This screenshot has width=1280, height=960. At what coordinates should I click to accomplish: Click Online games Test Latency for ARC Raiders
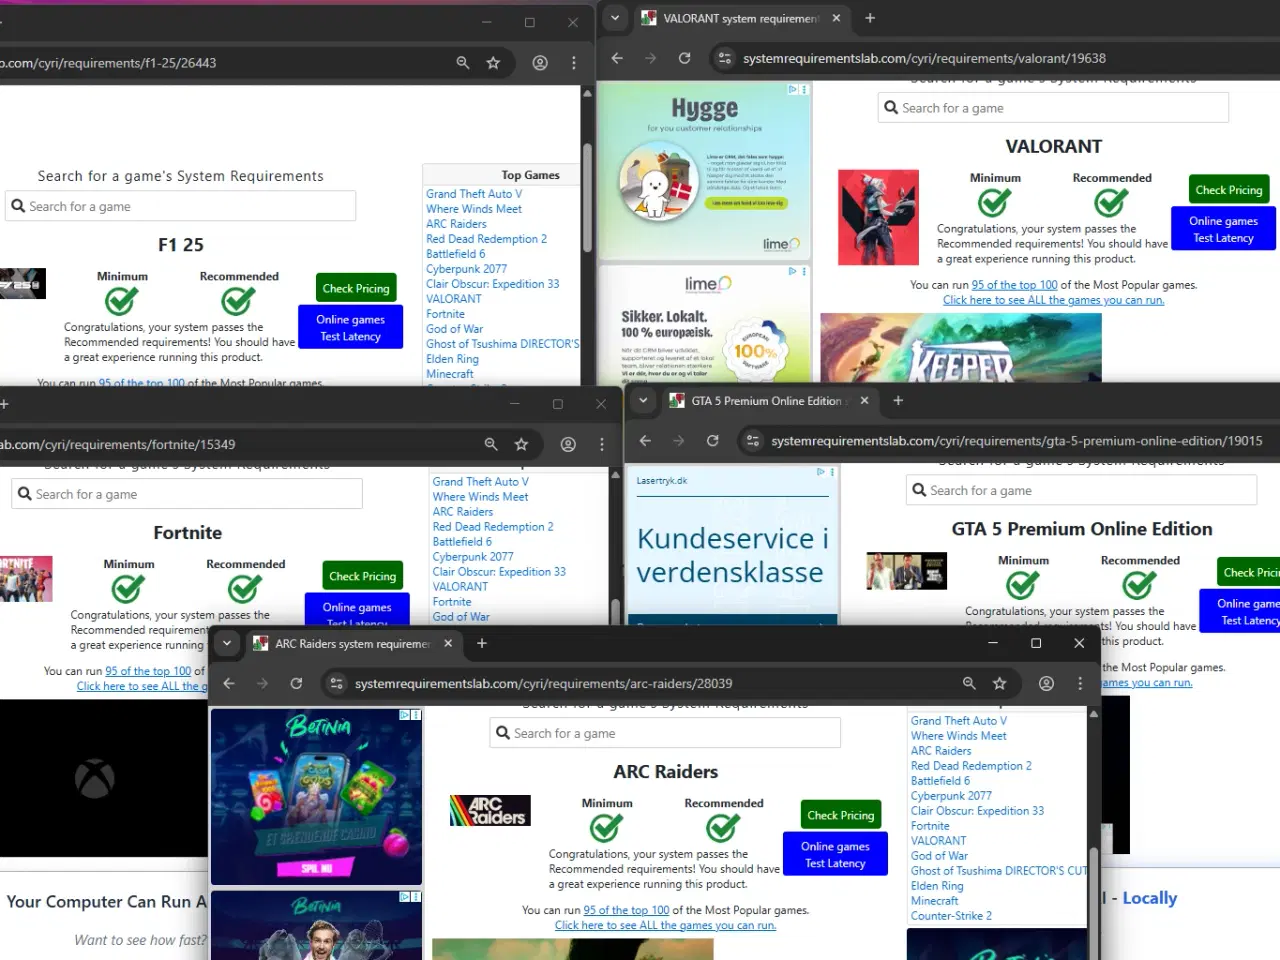pyautogui.click(x=835, y=855)
